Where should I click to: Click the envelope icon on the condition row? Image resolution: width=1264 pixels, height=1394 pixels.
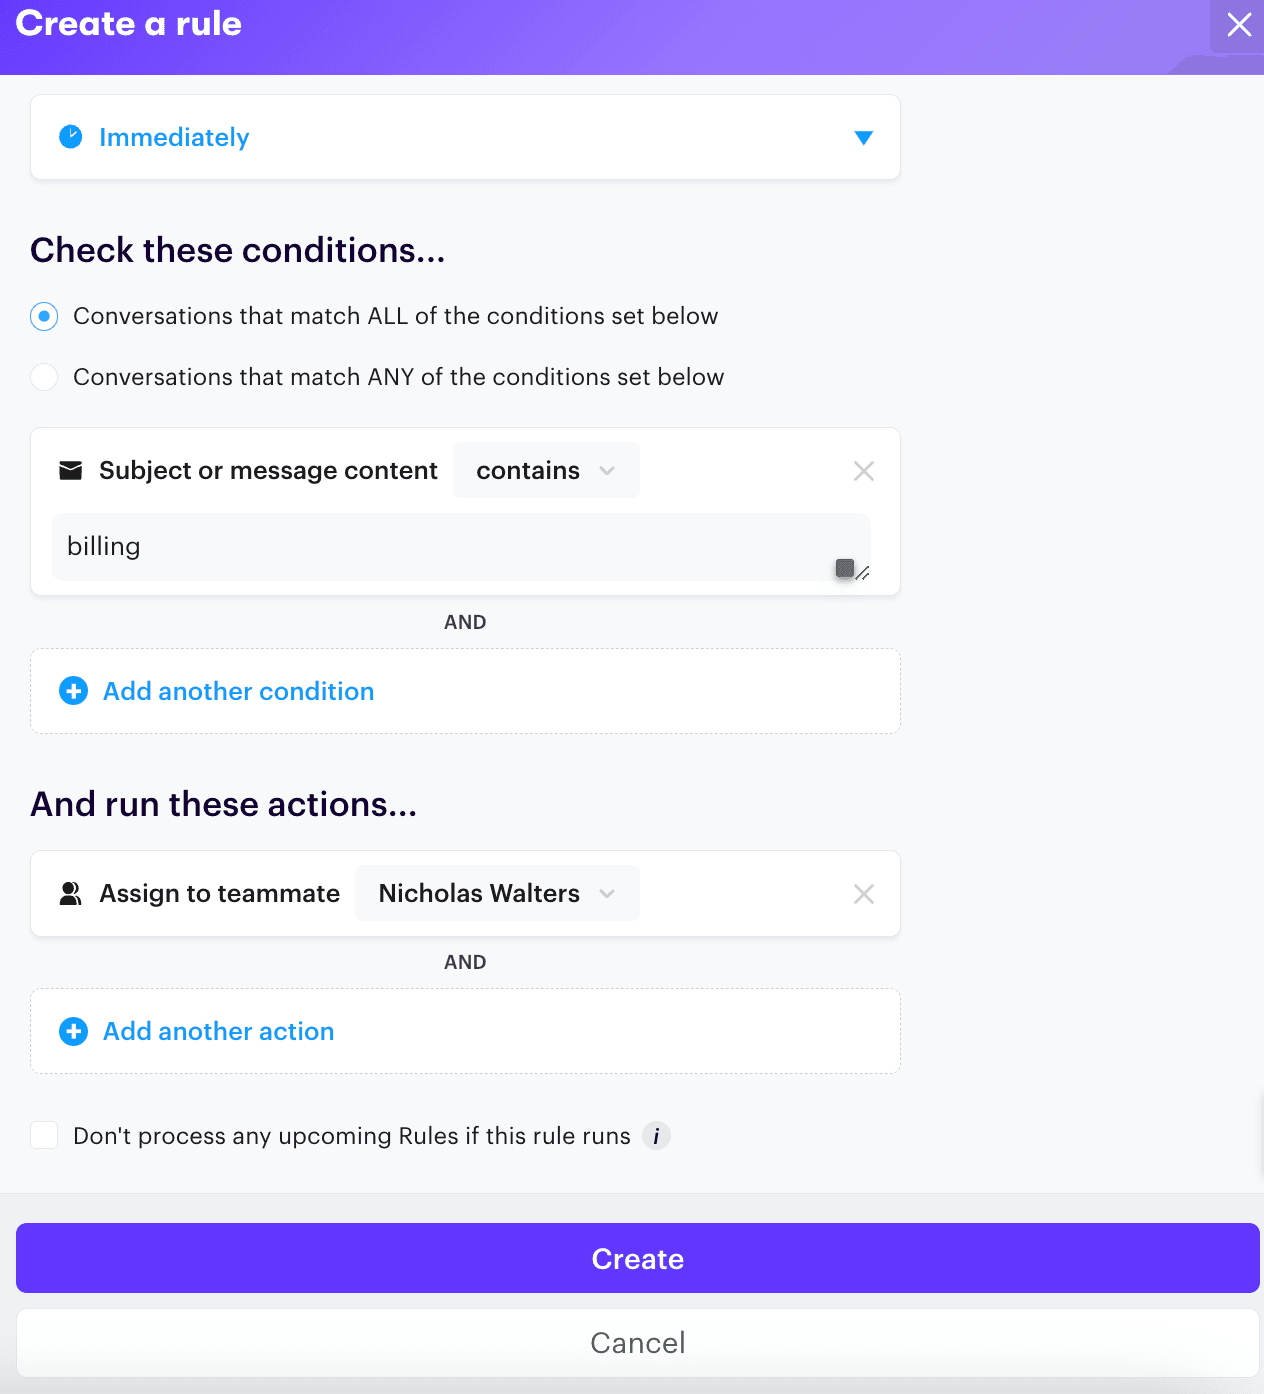(x=71, y=470)
